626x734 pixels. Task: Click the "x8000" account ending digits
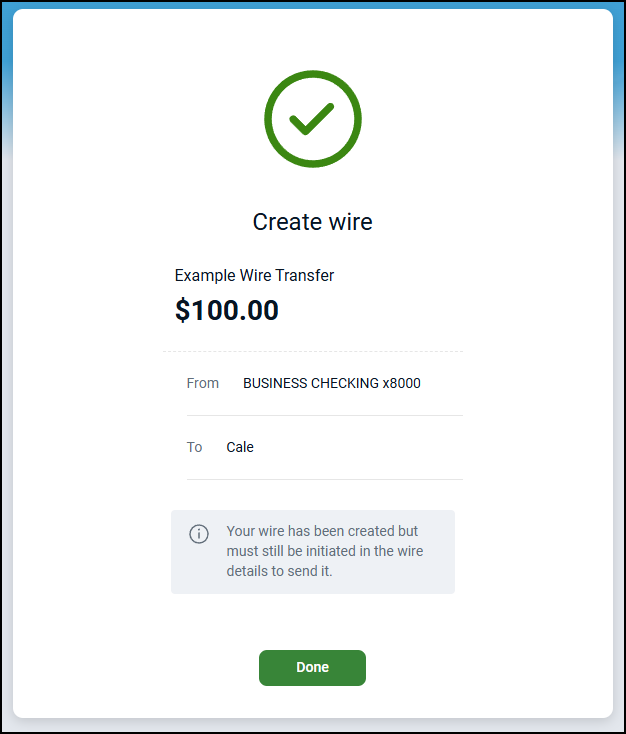[401, 383]
